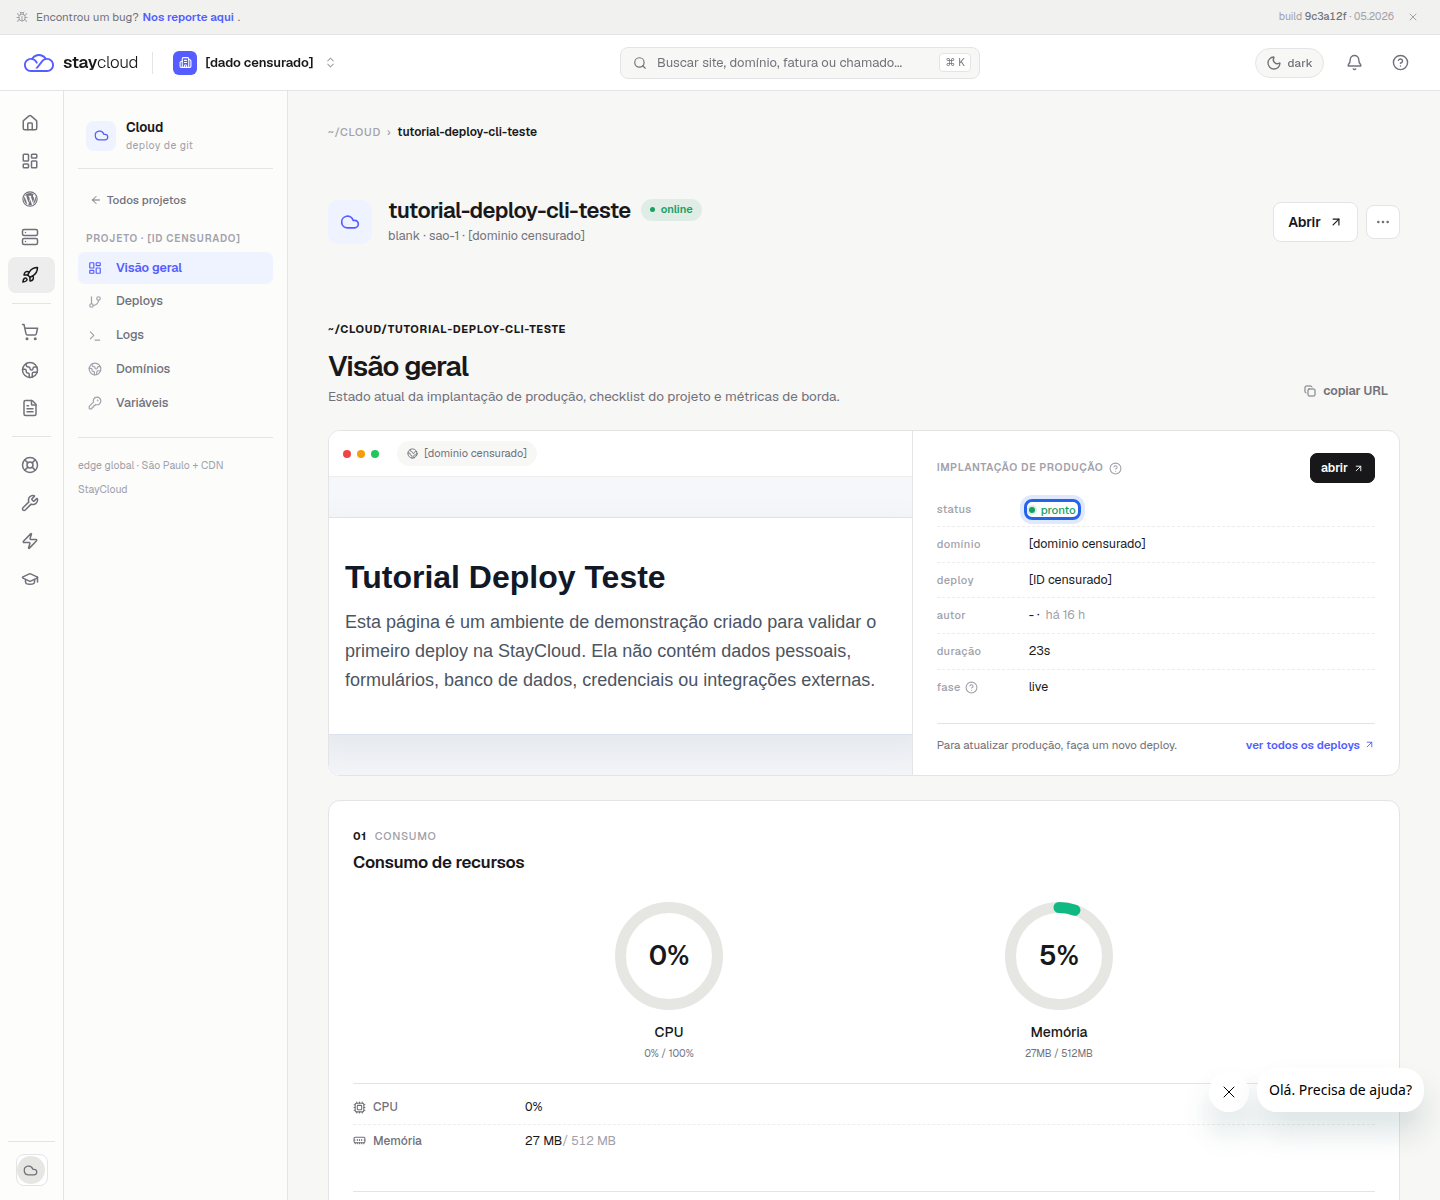The width and height of the screenshot is (1440, 1200).
Task: Select Visão geral in project menu
Action: [175, 268]
